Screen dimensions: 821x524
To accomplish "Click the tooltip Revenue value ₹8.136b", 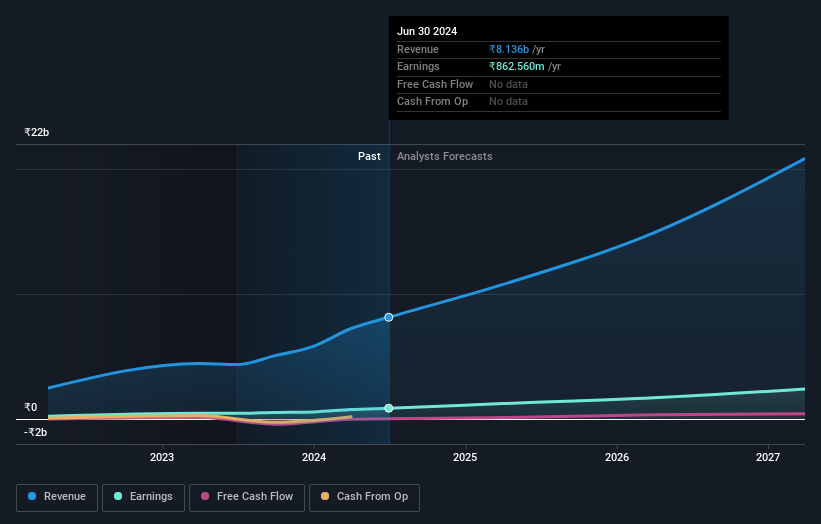I will (509, 49).
